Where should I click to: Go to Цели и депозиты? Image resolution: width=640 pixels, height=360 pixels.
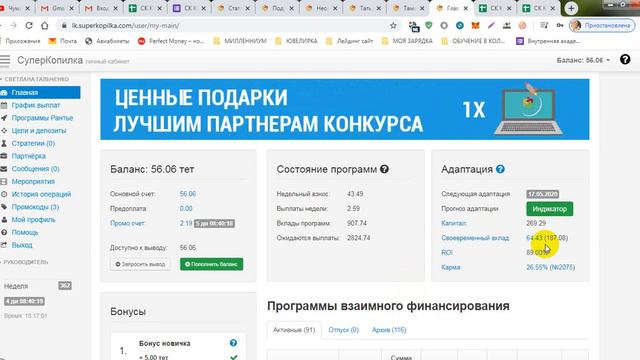point(39,131)
